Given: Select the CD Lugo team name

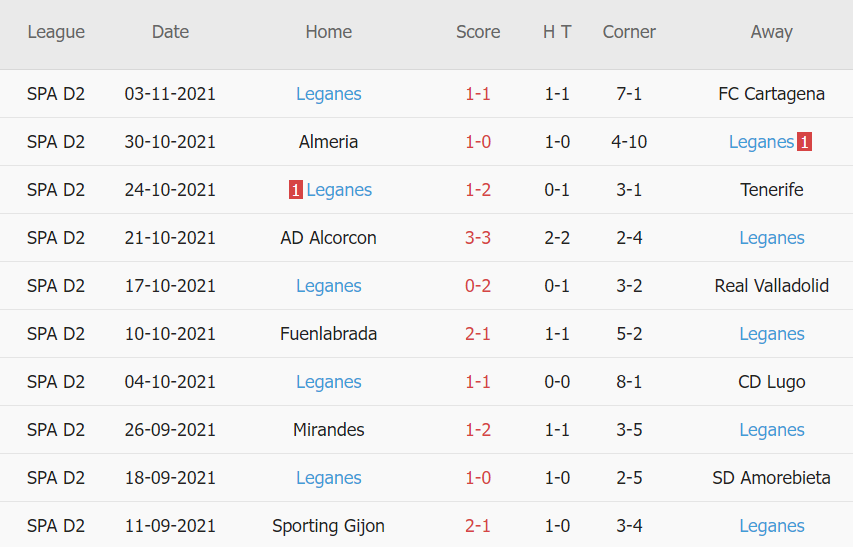Looking at the screenshot, I should (x=772, y=382).
